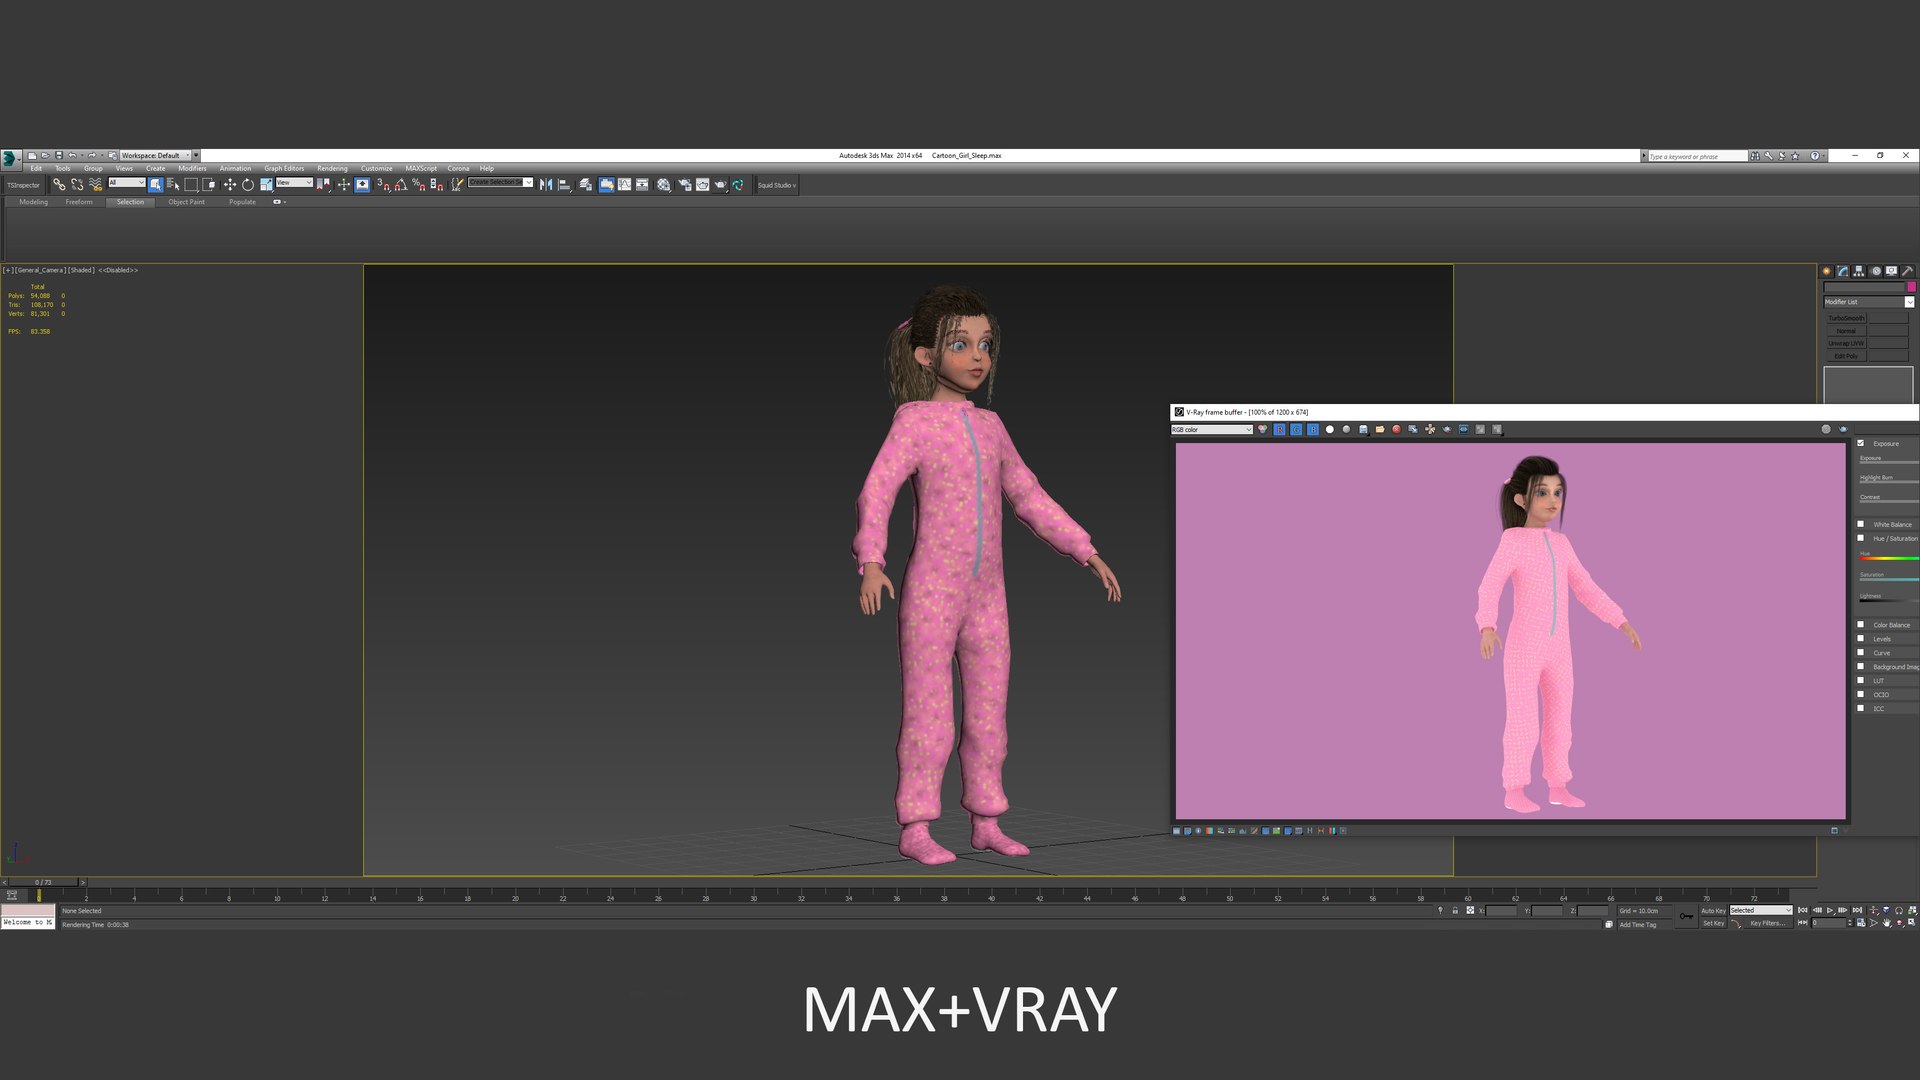This screenshot has height=1080, width=1920.
Task: Open the Rendering menu
Action: click(x=332, y=168)
